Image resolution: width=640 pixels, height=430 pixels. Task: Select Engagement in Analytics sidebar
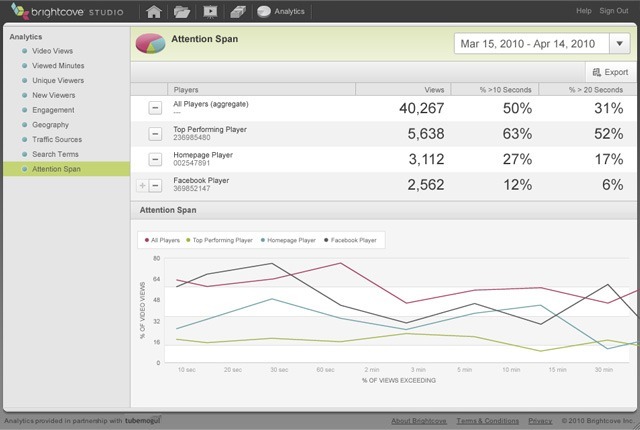click(x=53, y=110)
